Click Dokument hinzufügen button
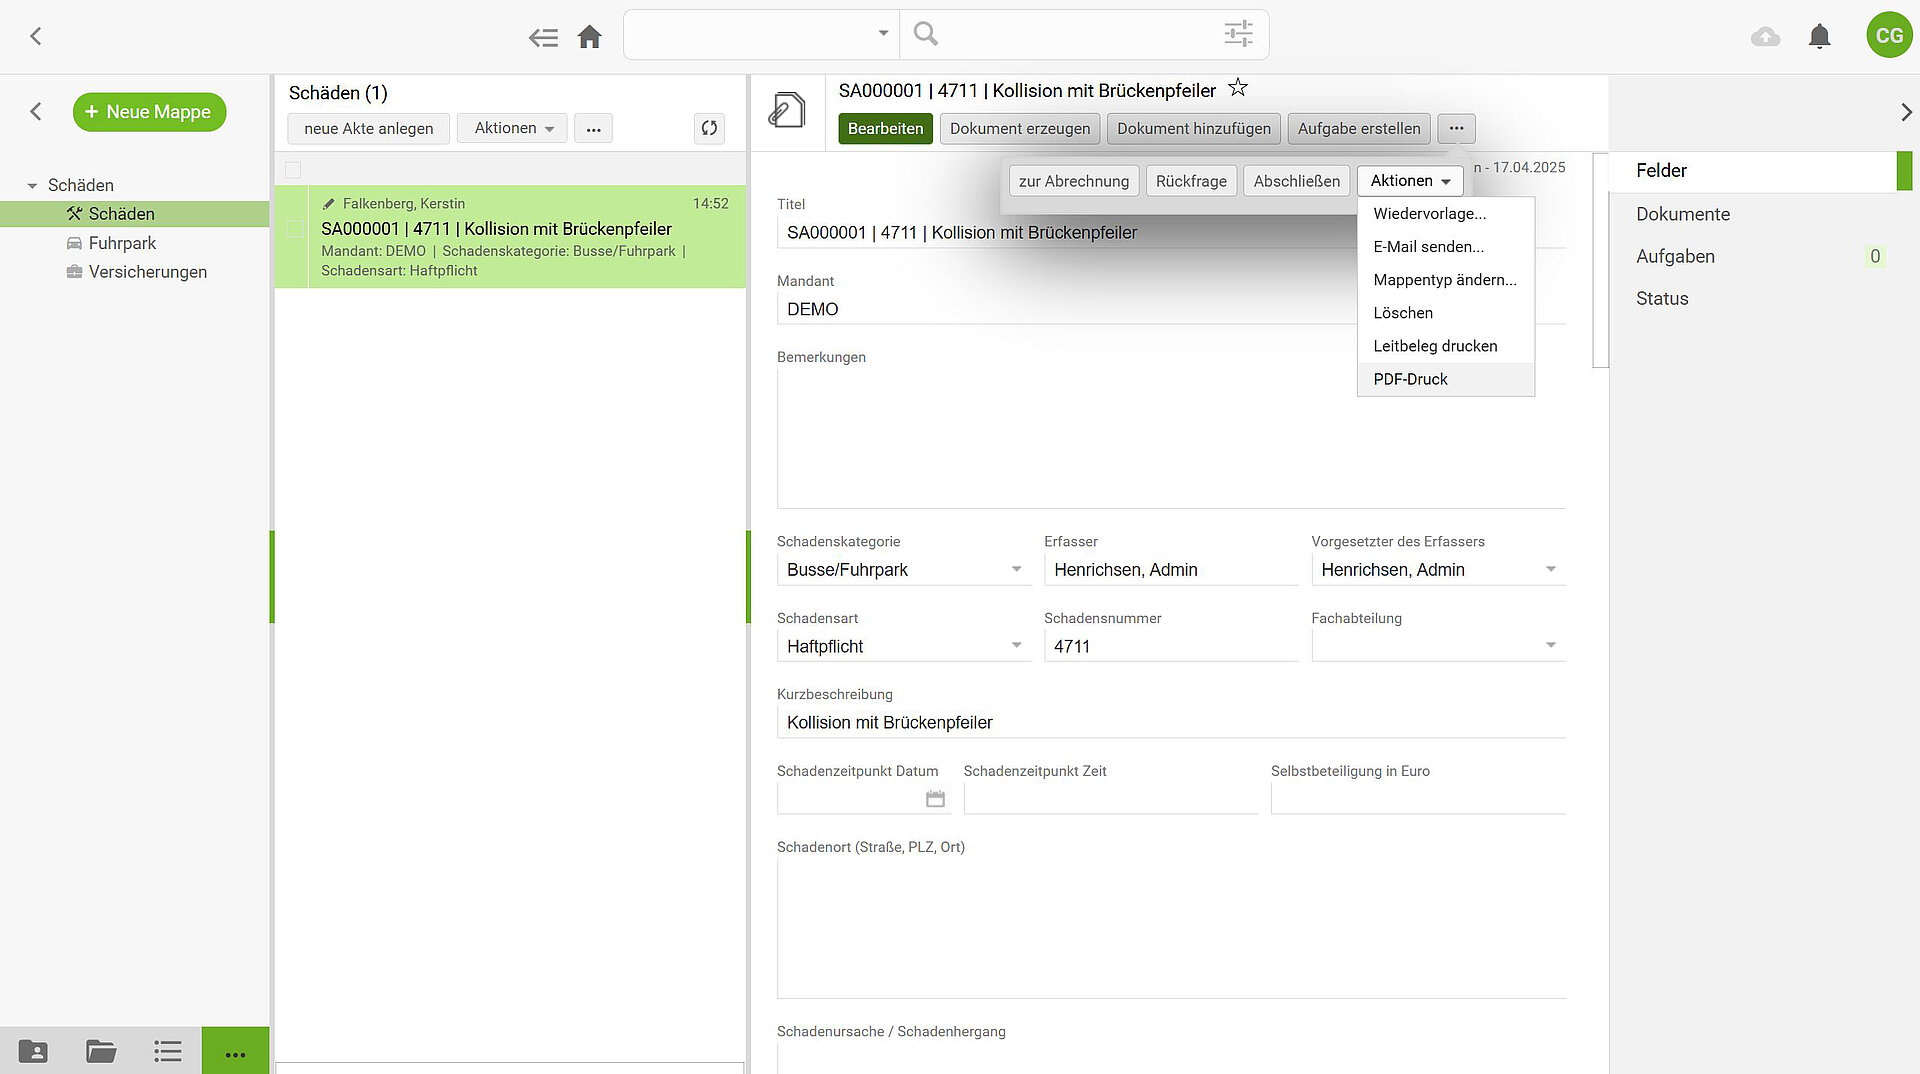 point(1194,128)
